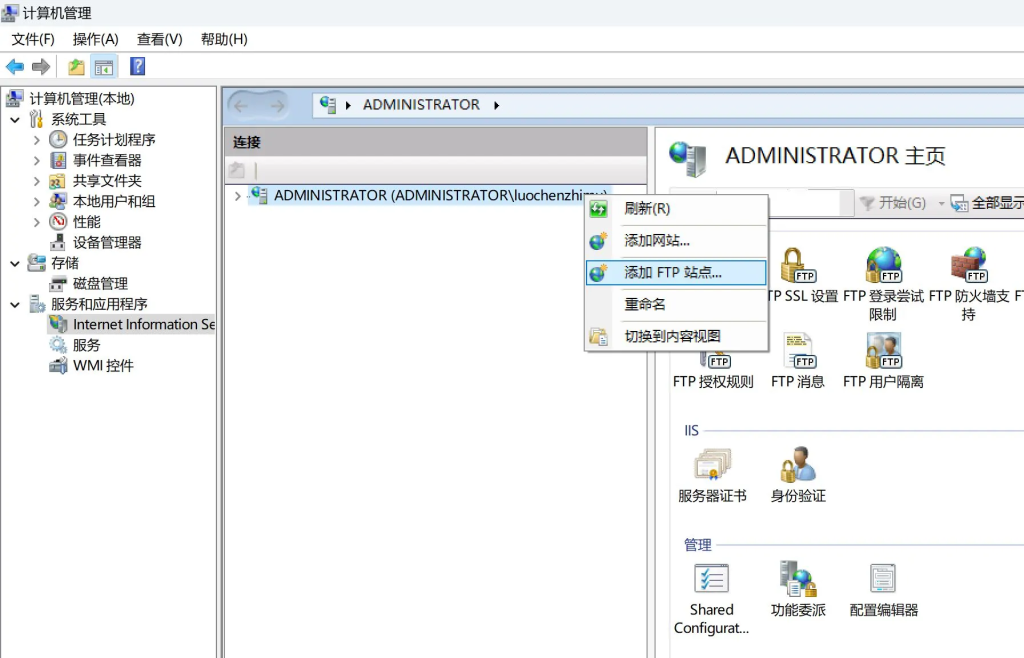Screen dimensions: 1024x658
Task: Expand the 事件查看器 node chevron
Action: click(37, 161)
